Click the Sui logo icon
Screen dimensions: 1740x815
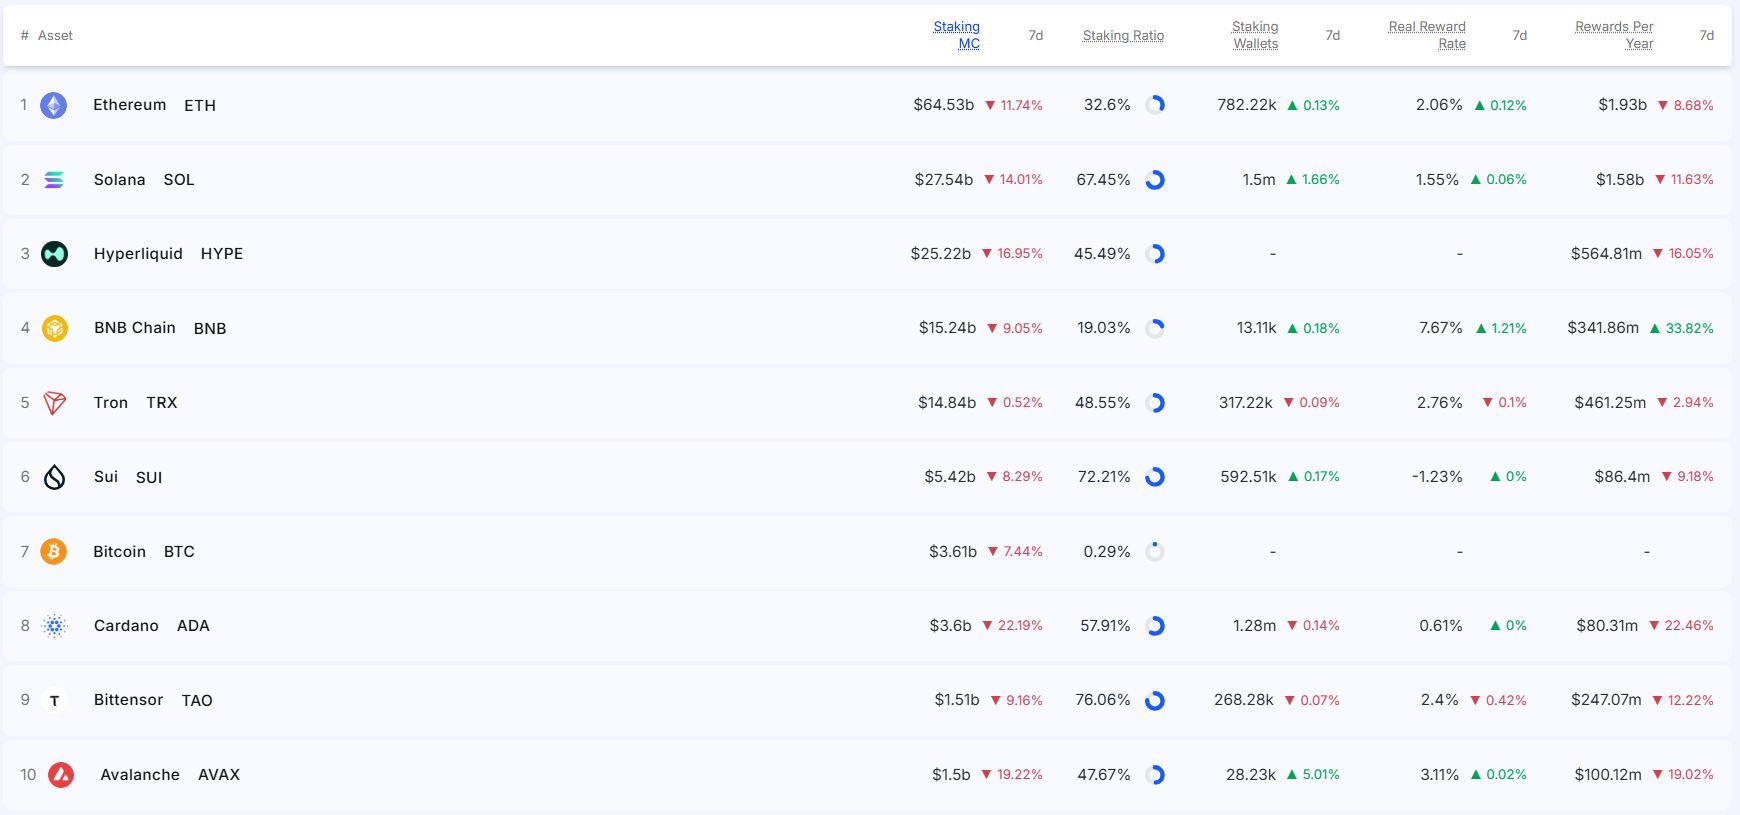click(54, 477)
